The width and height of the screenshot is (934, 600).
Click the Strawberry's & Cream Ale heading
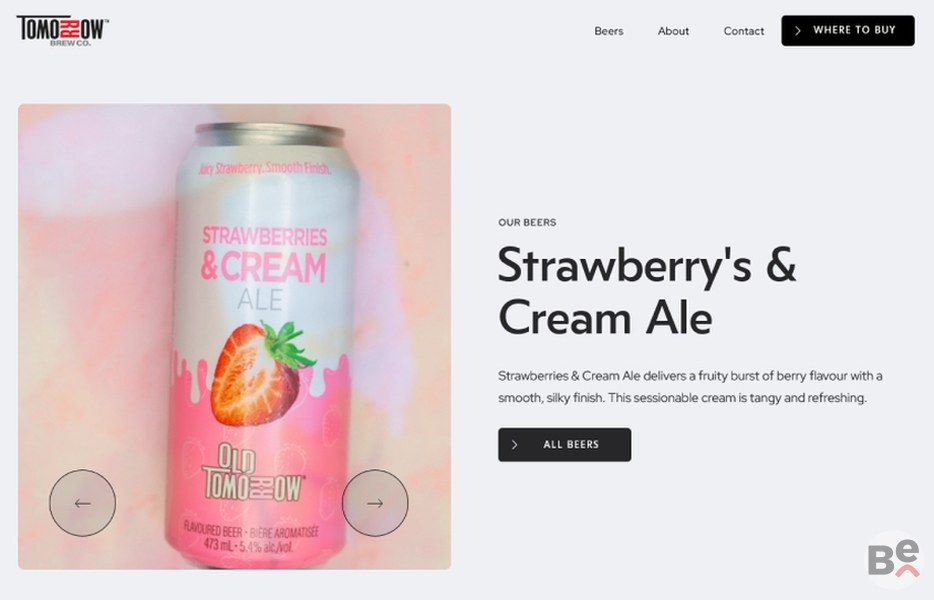(647, 291)
